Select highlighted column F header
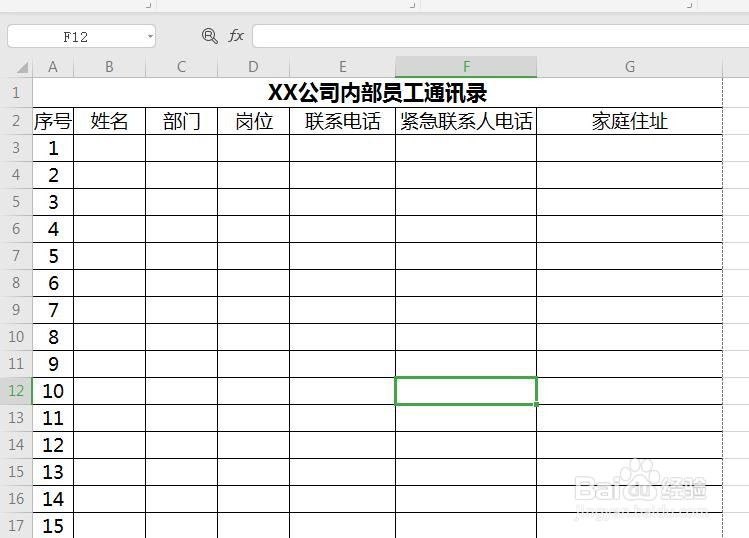The image size is (749, 538). pos(466,67)
